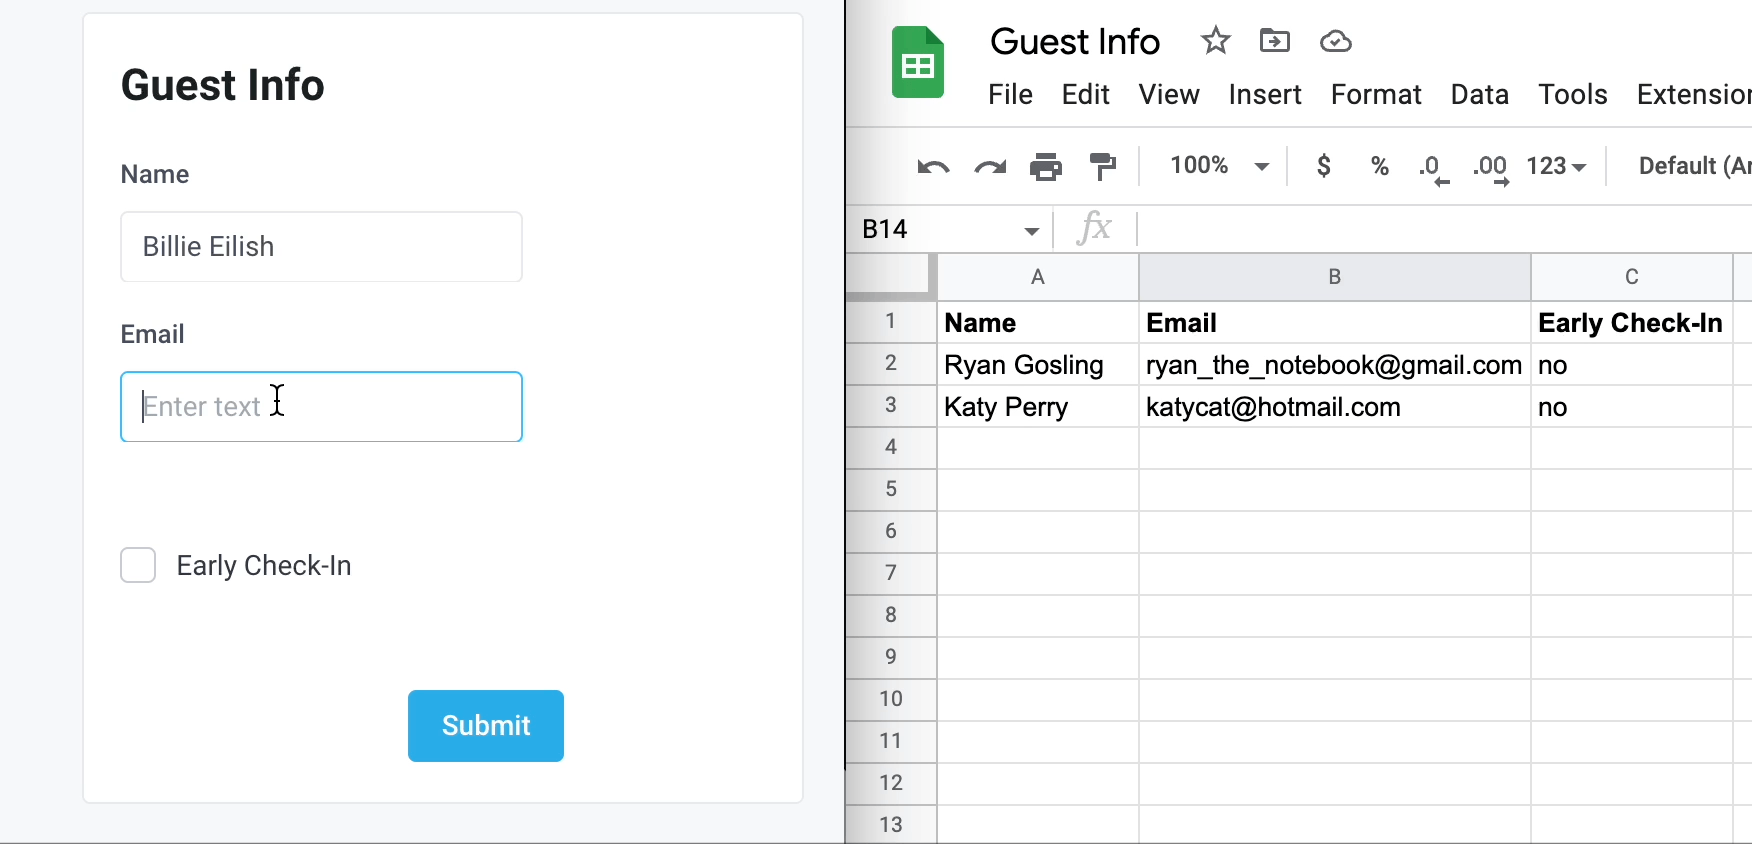Image resolution: width=1752 pixels, height=844 pixels.
Task: Select row 2 header
Action: click(890, 364)
